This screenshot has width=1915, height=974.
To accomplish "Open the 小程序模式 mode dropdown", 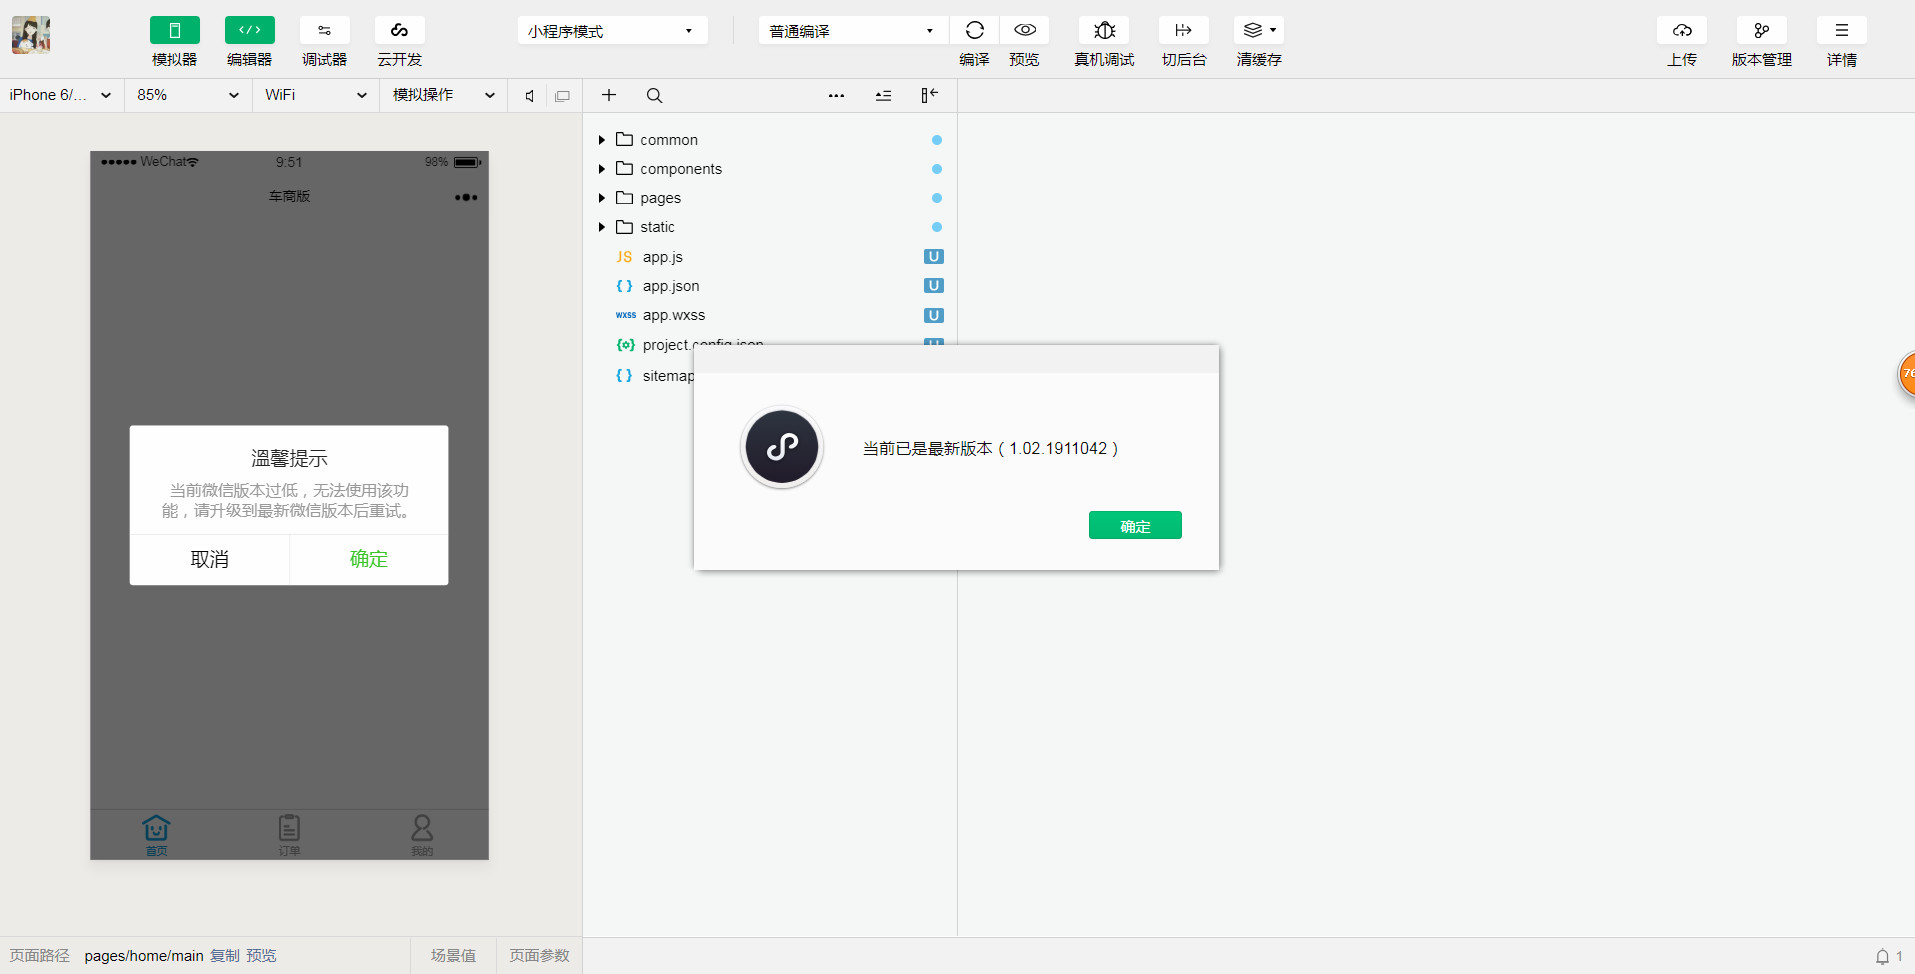I will 612,31.
